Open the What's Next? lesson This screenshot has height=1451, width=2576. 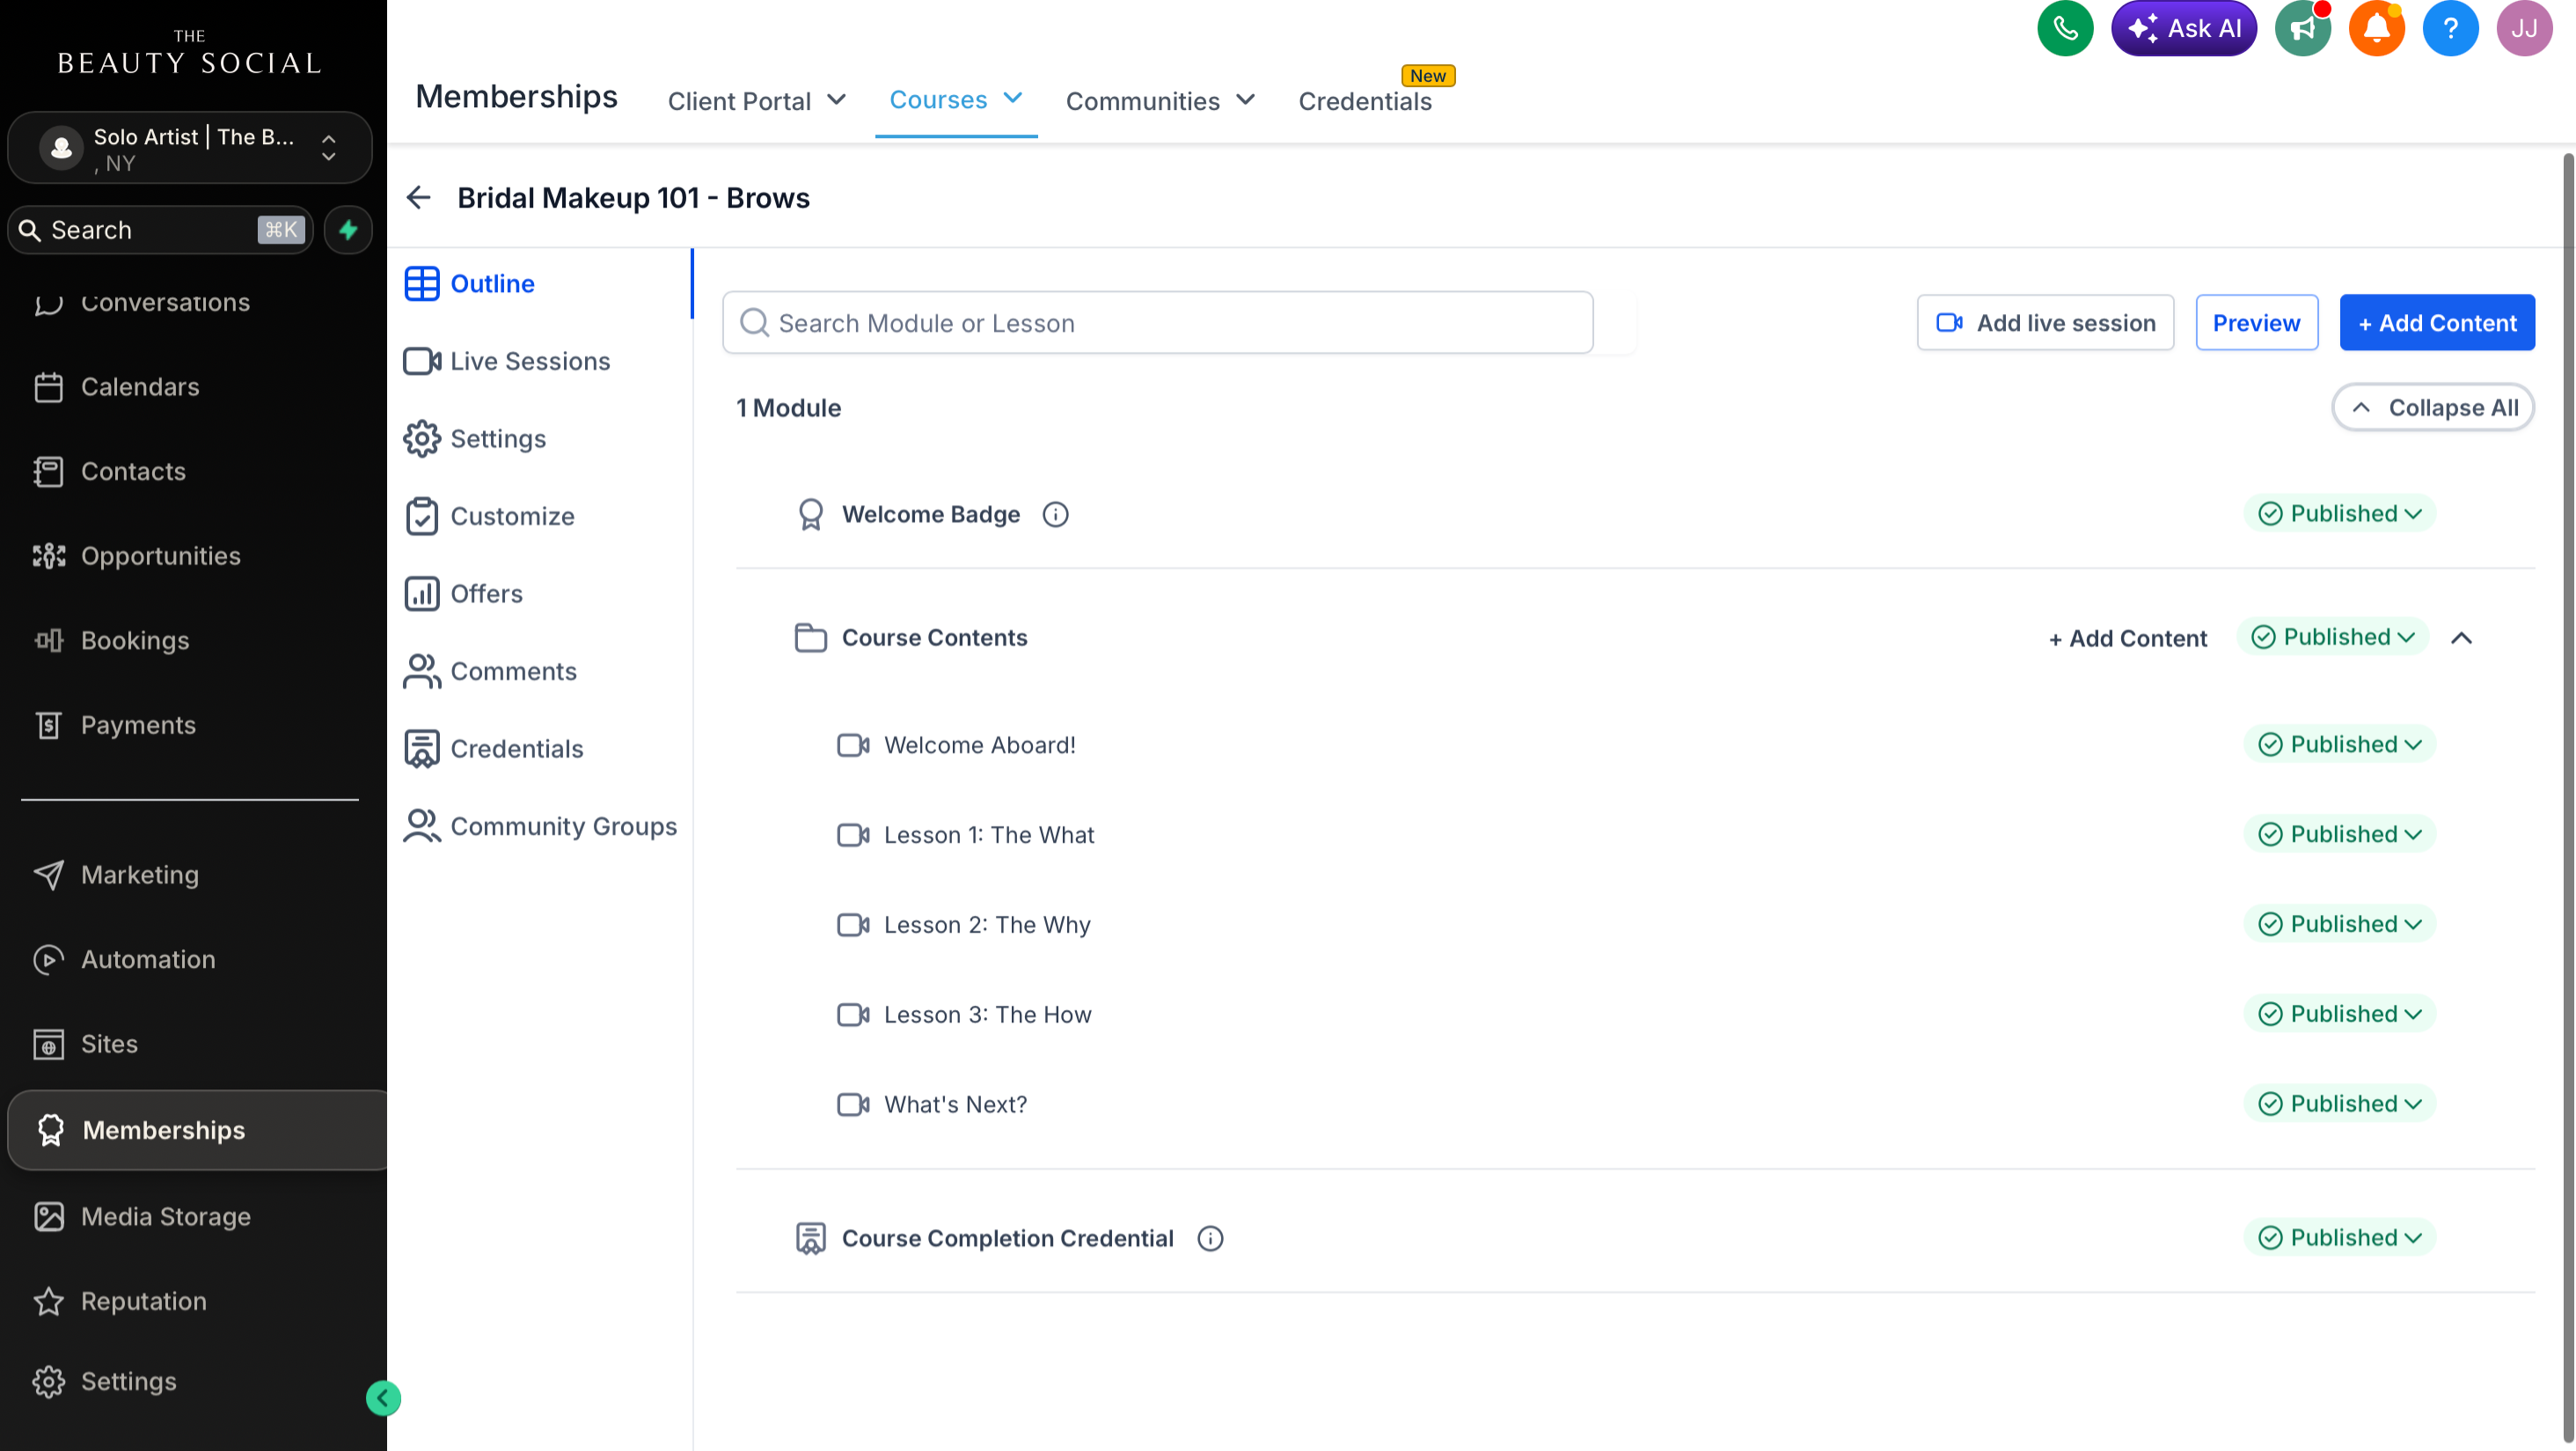(x=955, y=1105)
